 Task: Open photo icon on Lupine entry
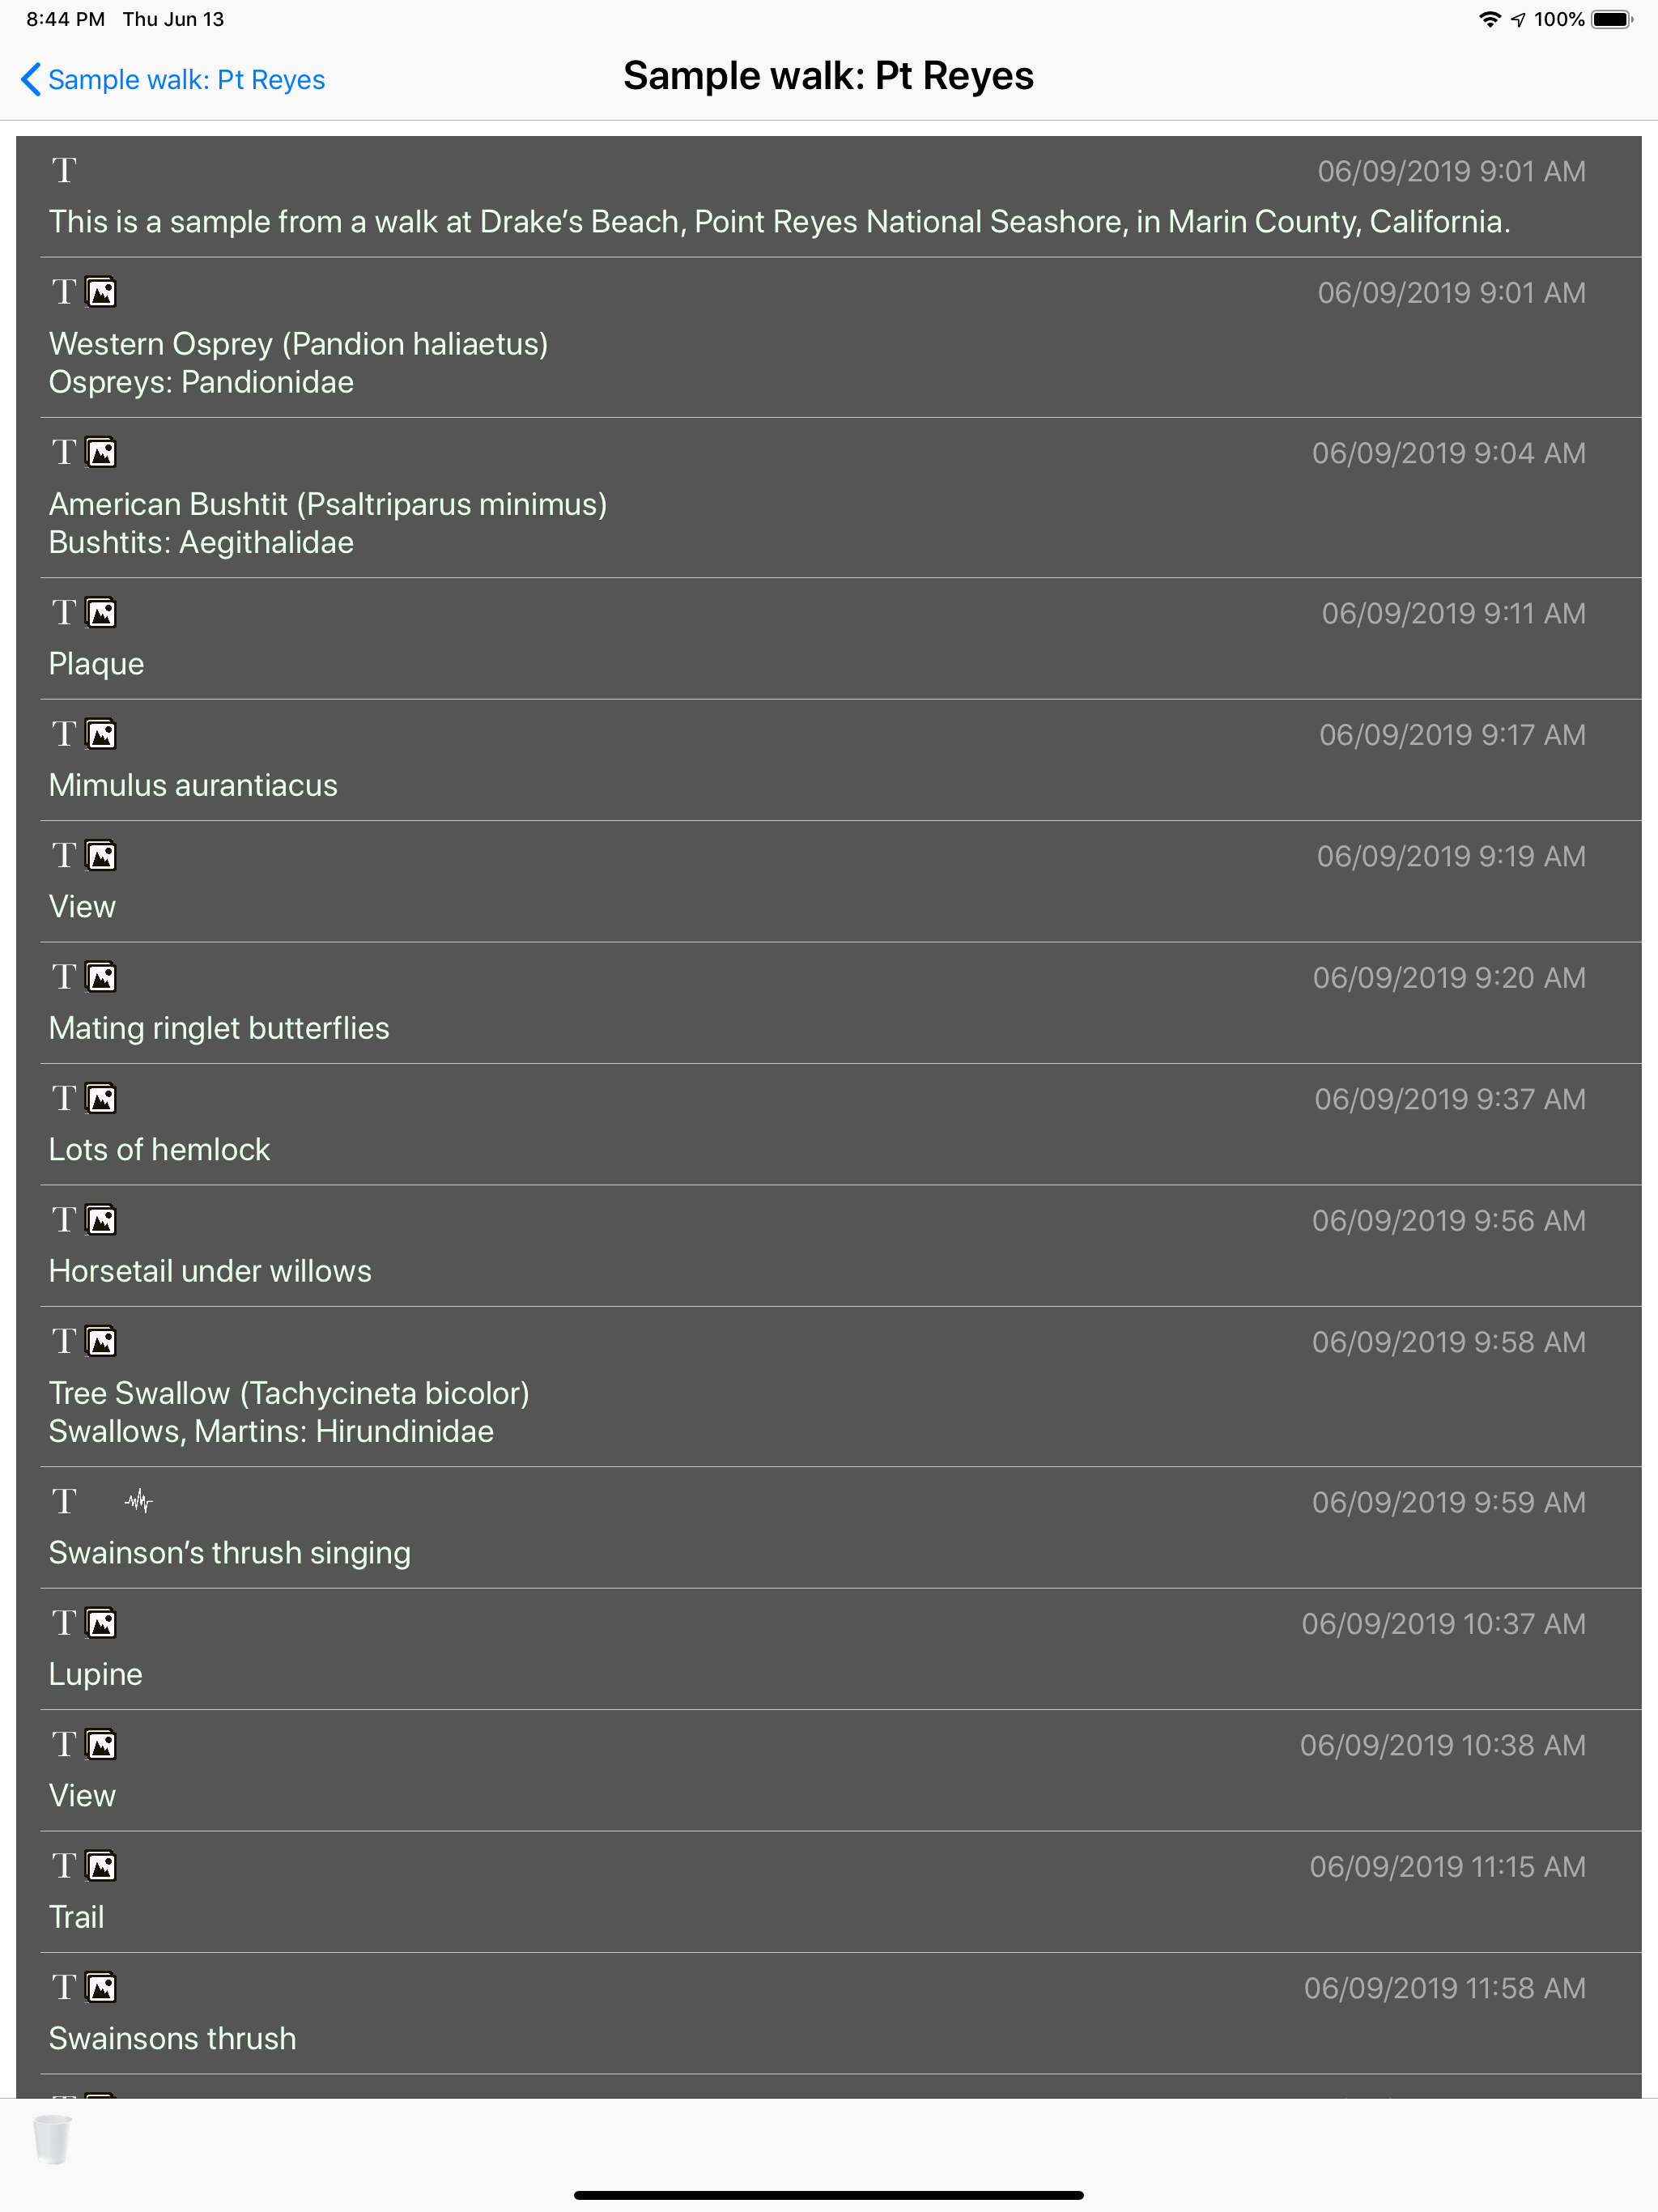[101, 1622]
